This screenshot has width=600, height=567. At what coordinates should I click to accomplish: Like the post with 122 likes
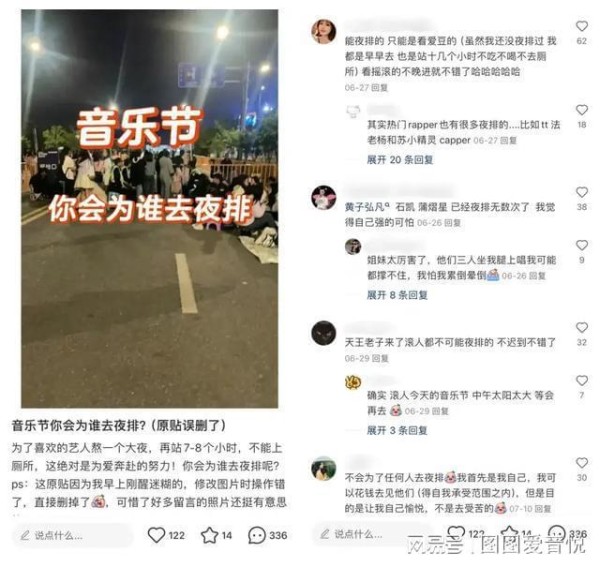click(156, 535)
